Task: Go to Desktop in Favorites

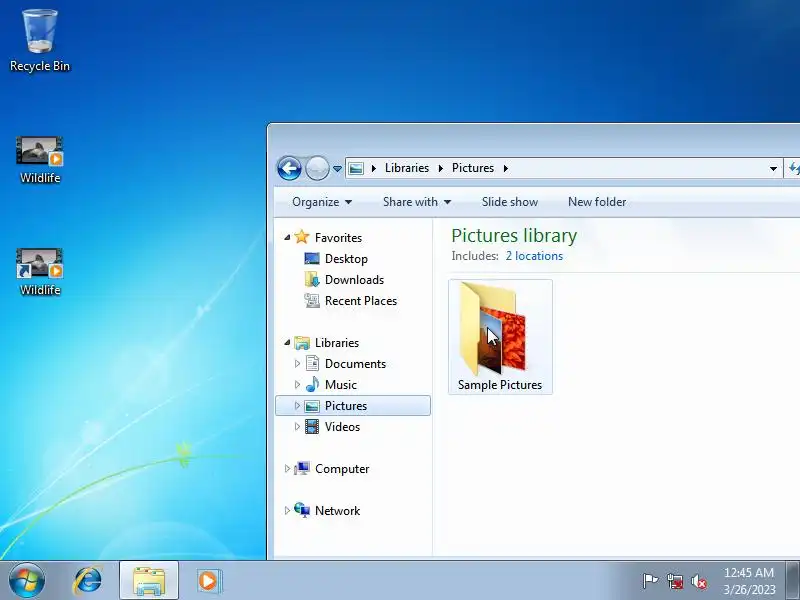Action: [346, 259]
